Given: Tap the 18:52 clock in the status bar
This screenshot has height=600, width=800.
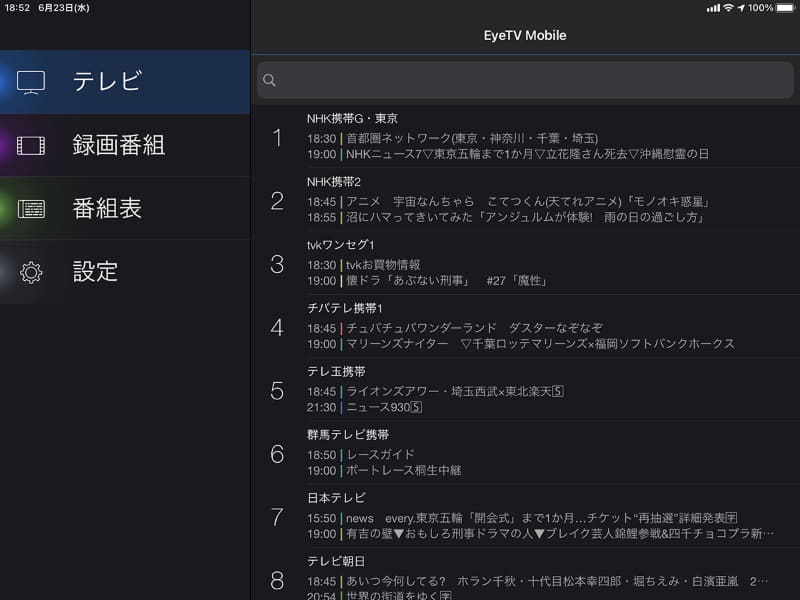Looking at the screenshot, I should click(18, 9).
